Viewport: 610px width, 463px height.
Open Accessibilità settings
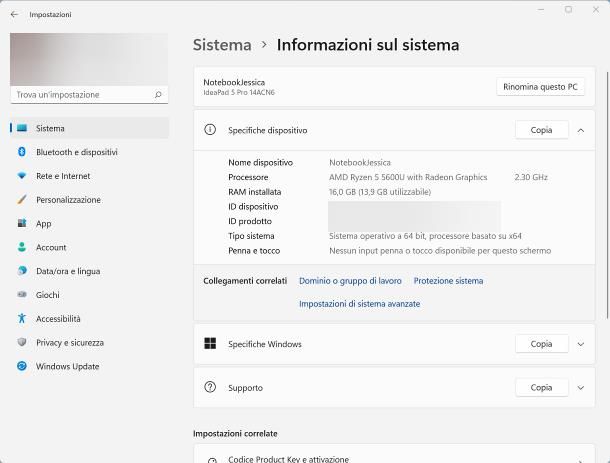pos(89,319)
